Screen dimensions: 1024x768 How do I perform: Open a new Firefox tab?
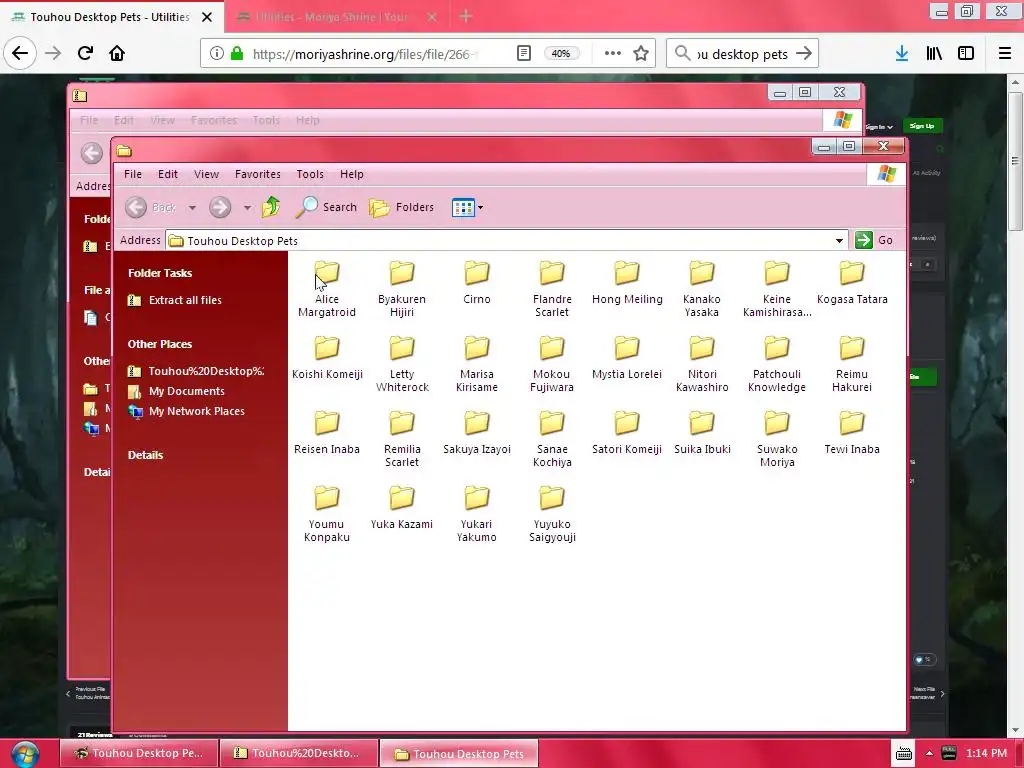tap(466, 16)
